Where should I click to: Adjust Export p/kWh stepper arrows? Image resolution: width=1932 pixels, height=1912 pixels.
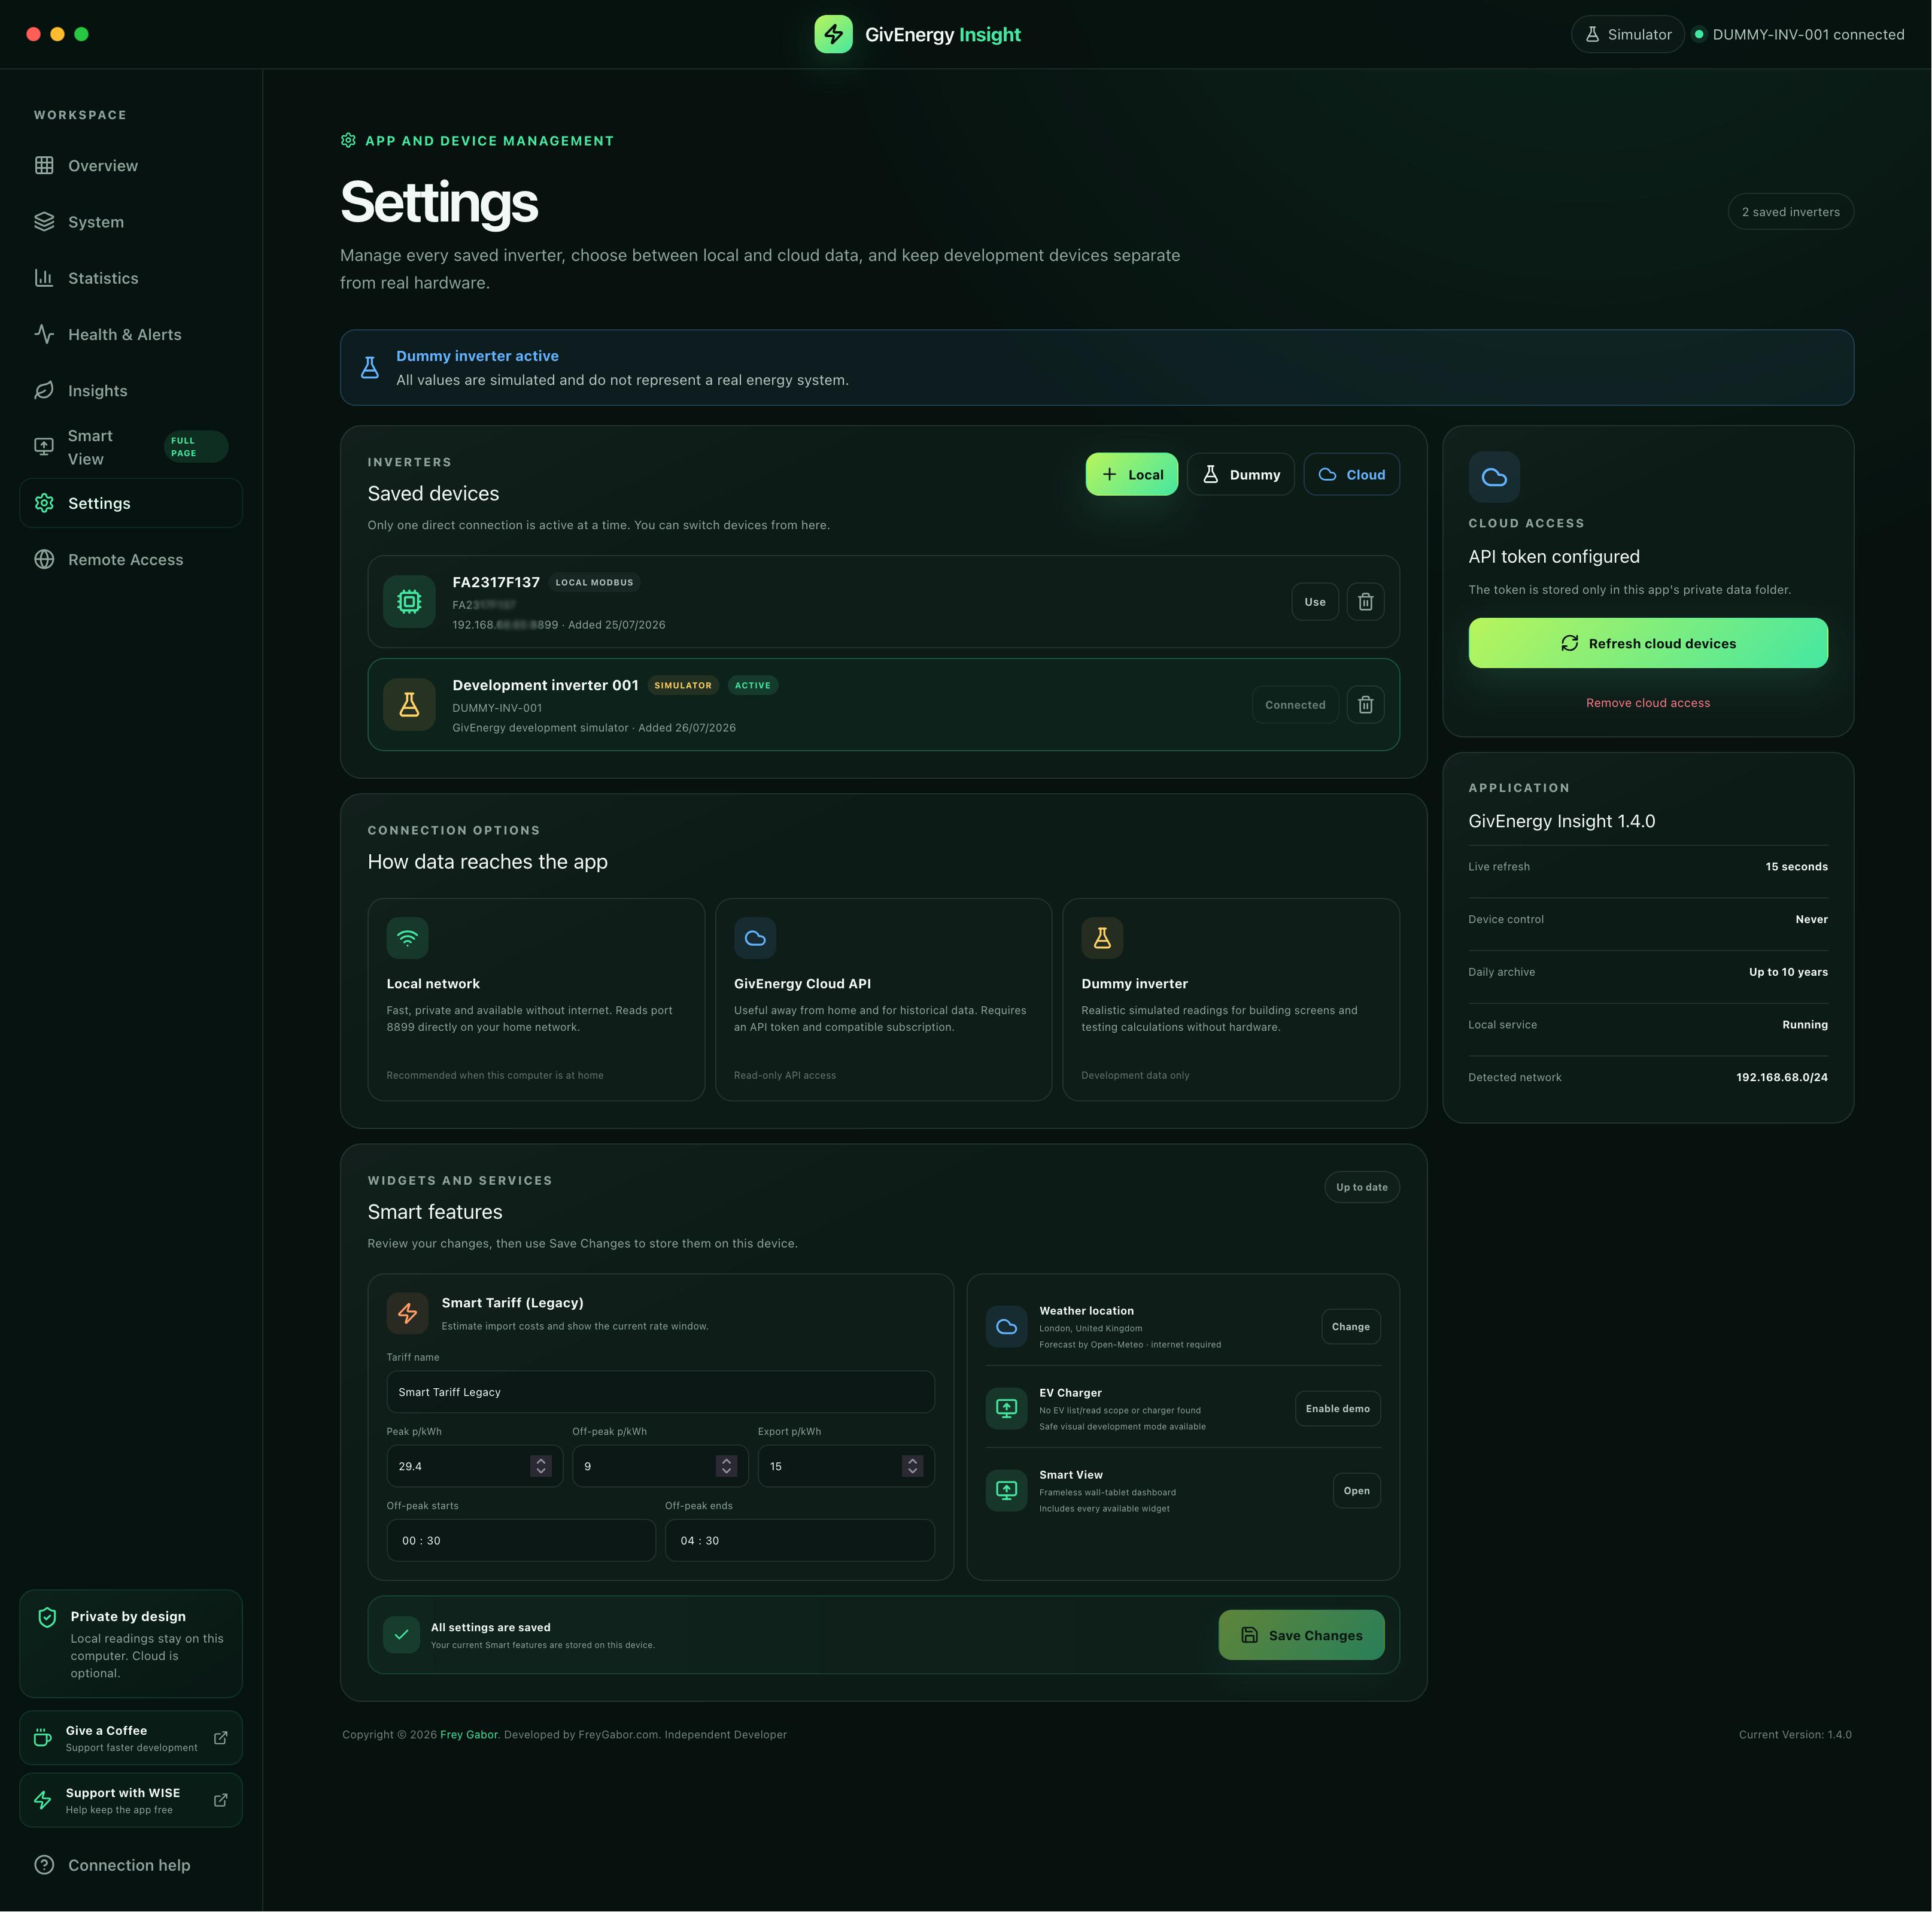[x=912, y=1466]
